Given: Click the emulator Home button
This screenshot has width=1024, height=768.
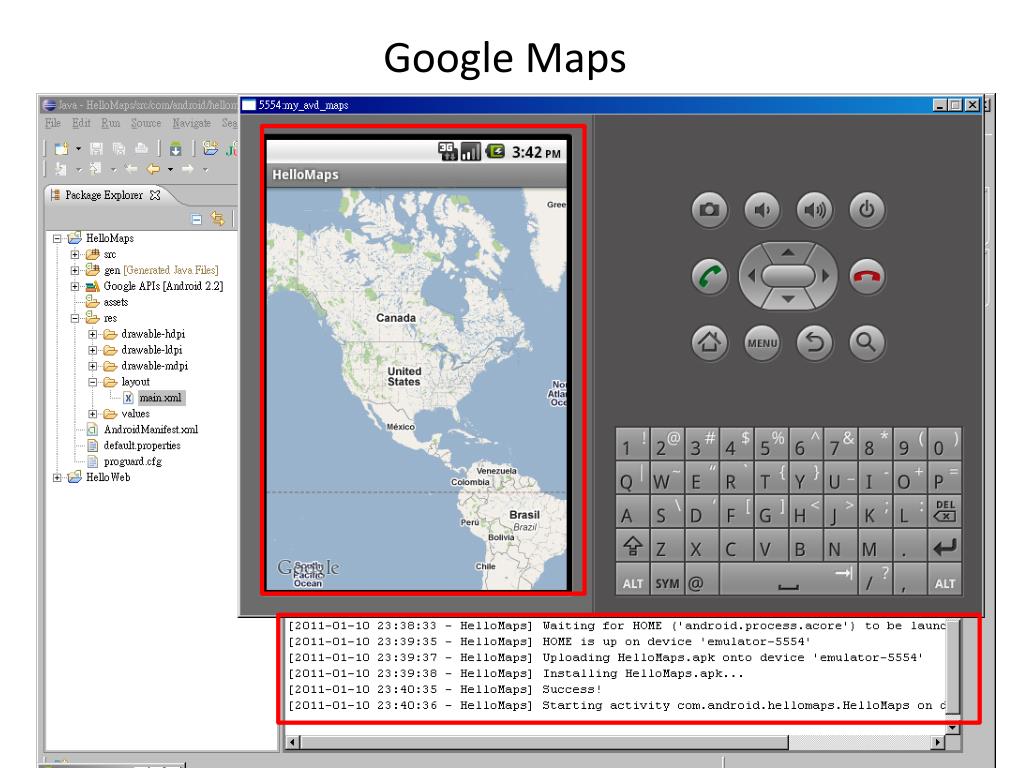Looking at the screenshot, I should [709, 342].
